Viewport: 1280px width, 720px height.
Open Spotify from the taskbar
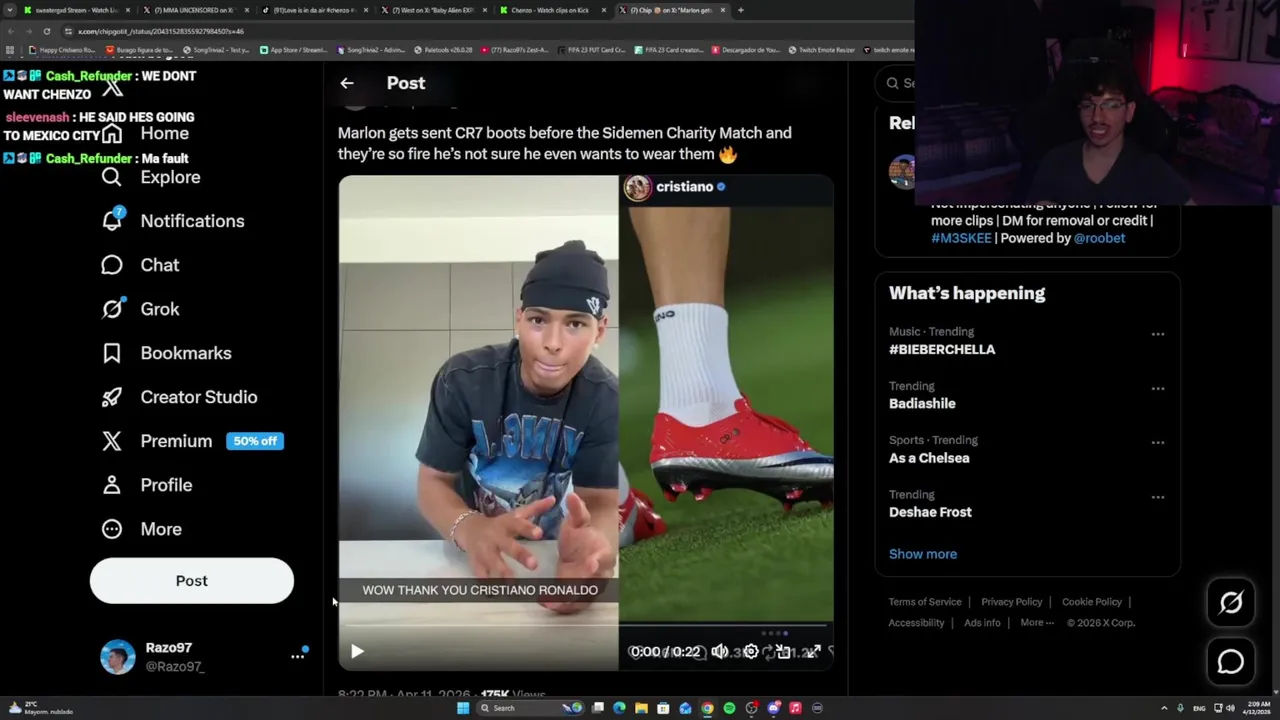click(729, 708)
